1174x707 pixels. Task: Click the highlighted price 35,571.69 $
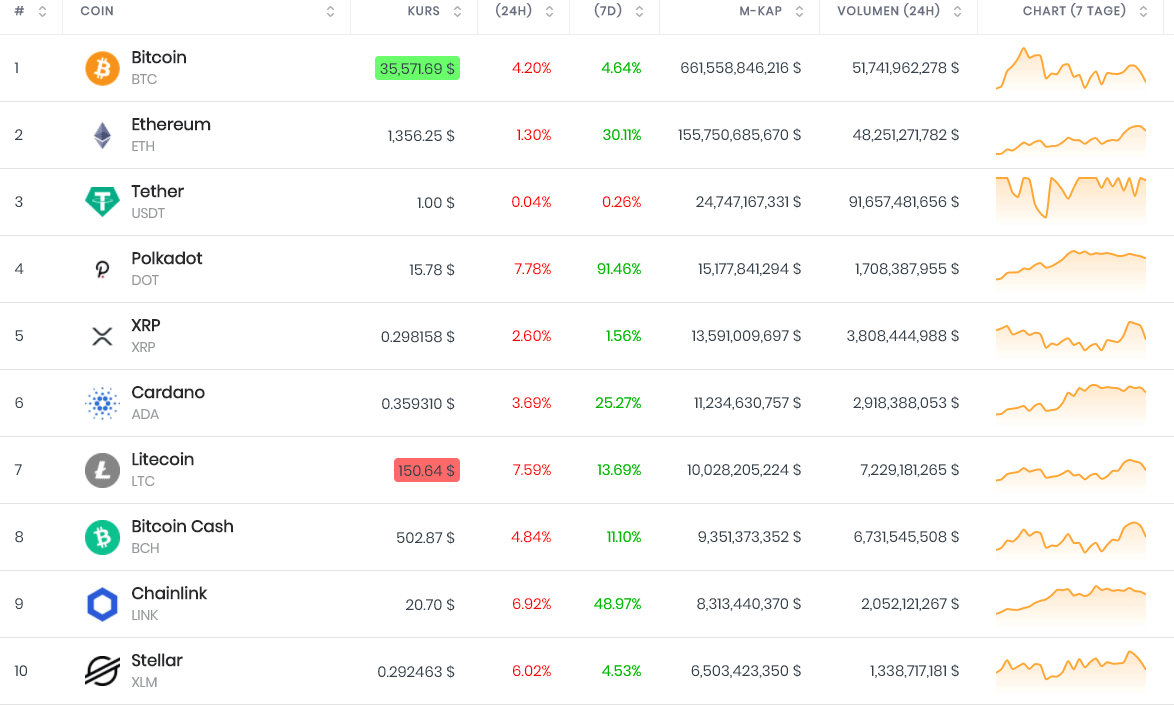click(x=417, y=68)
